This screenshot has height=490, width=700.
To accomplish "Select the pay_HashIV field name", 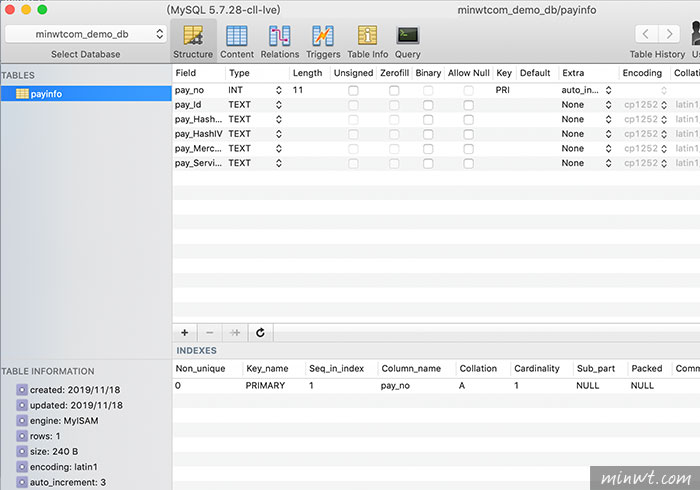I will 198,134.
